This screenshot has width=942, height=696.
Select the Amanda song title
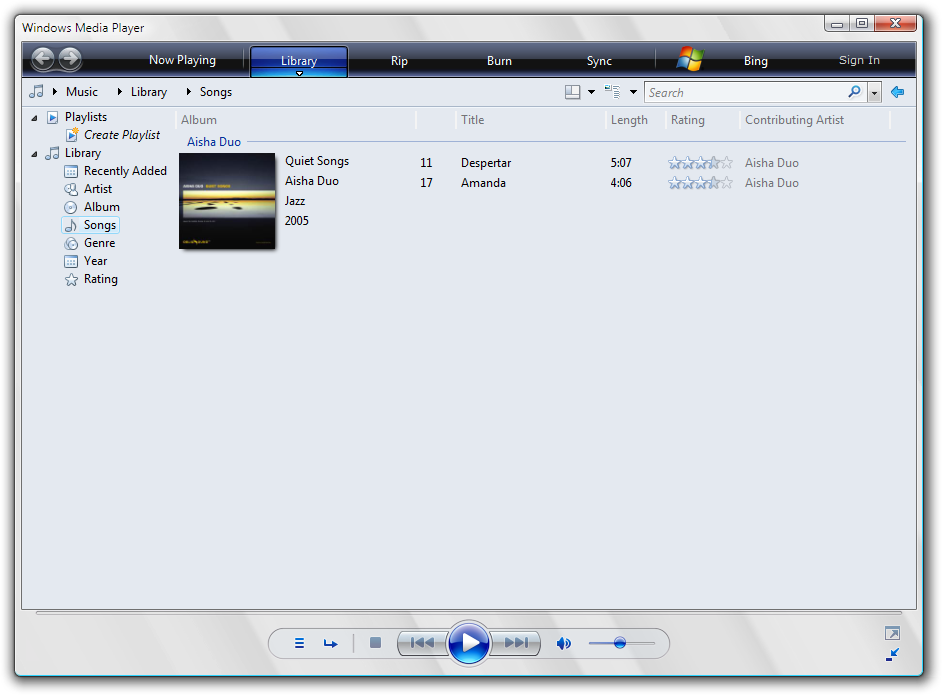483,183
